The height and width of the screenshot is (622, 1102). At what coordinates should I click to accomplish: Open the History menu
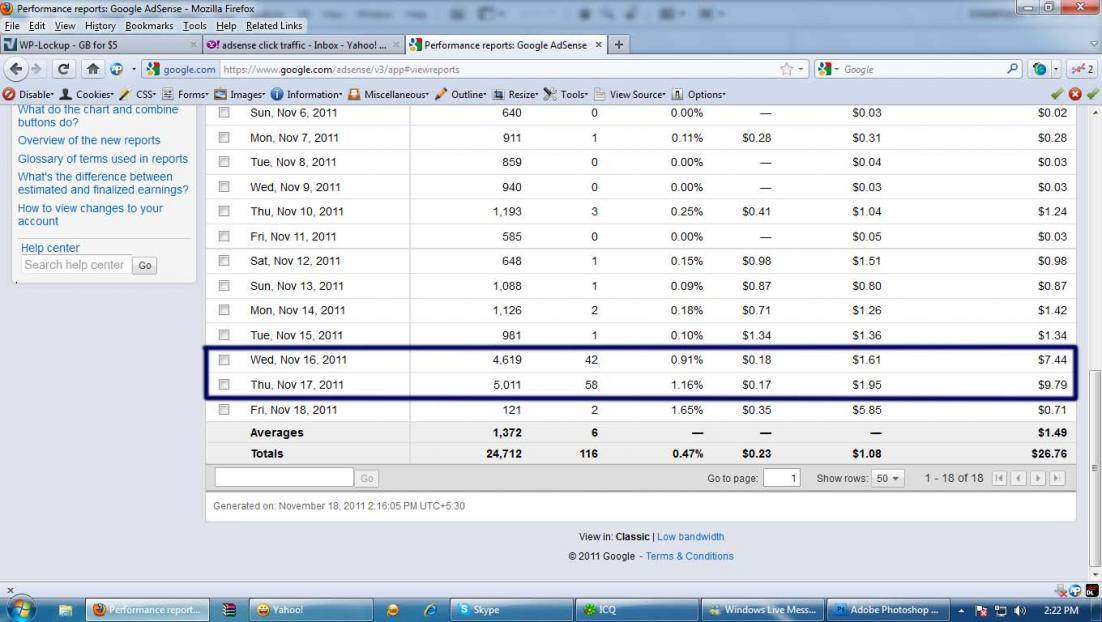pos(100,25)
